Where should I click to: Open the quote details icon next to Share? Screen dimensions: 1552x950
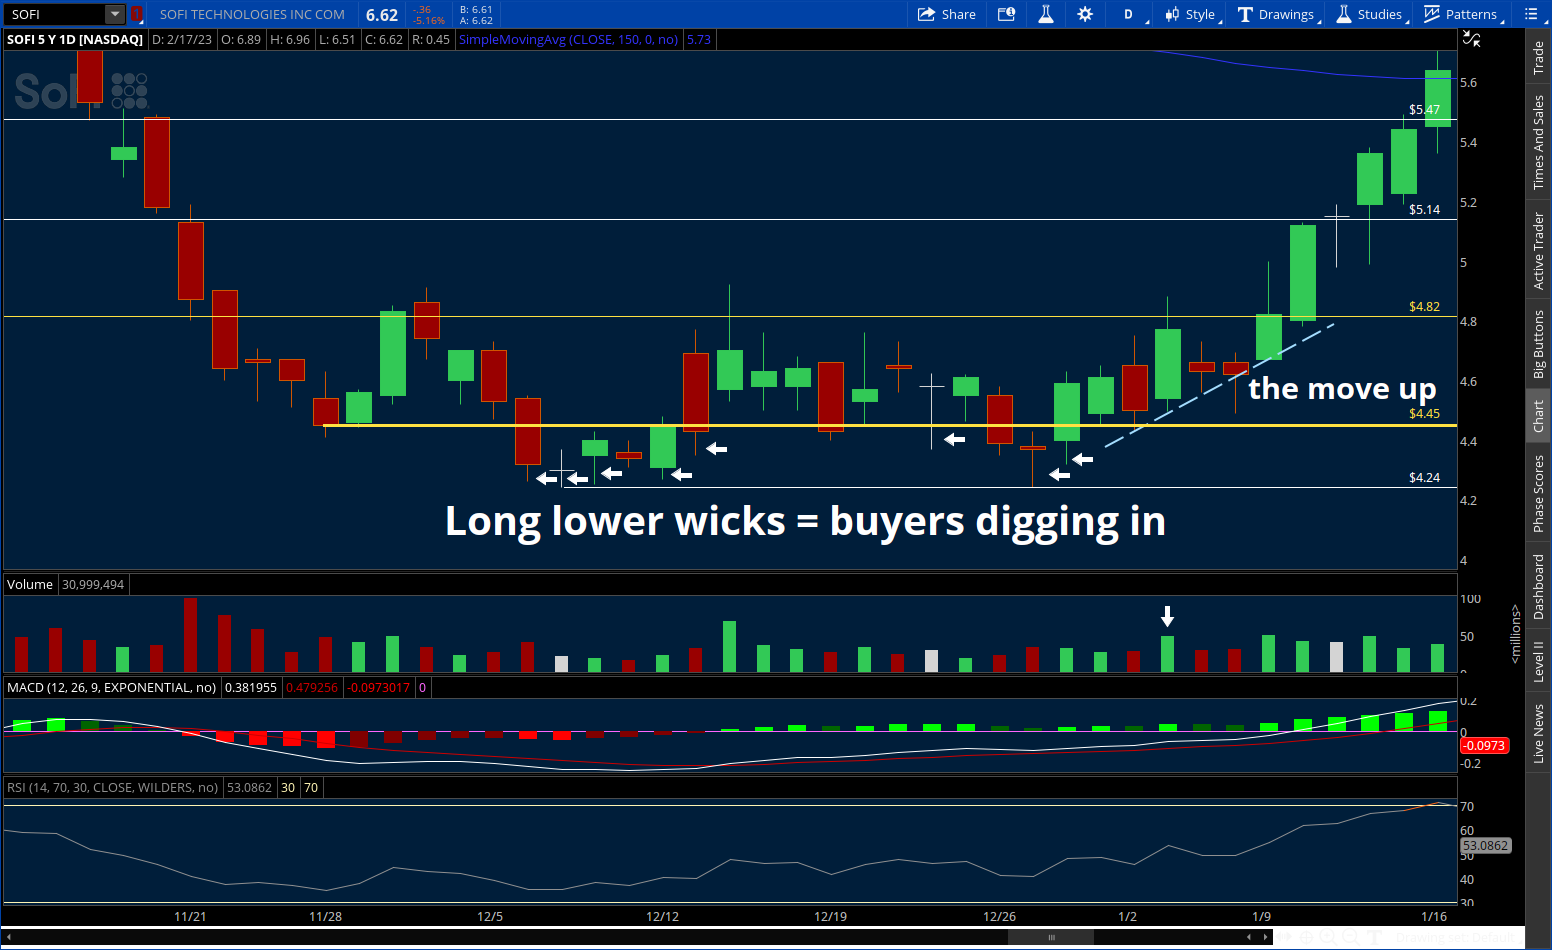pos(1006,14)
